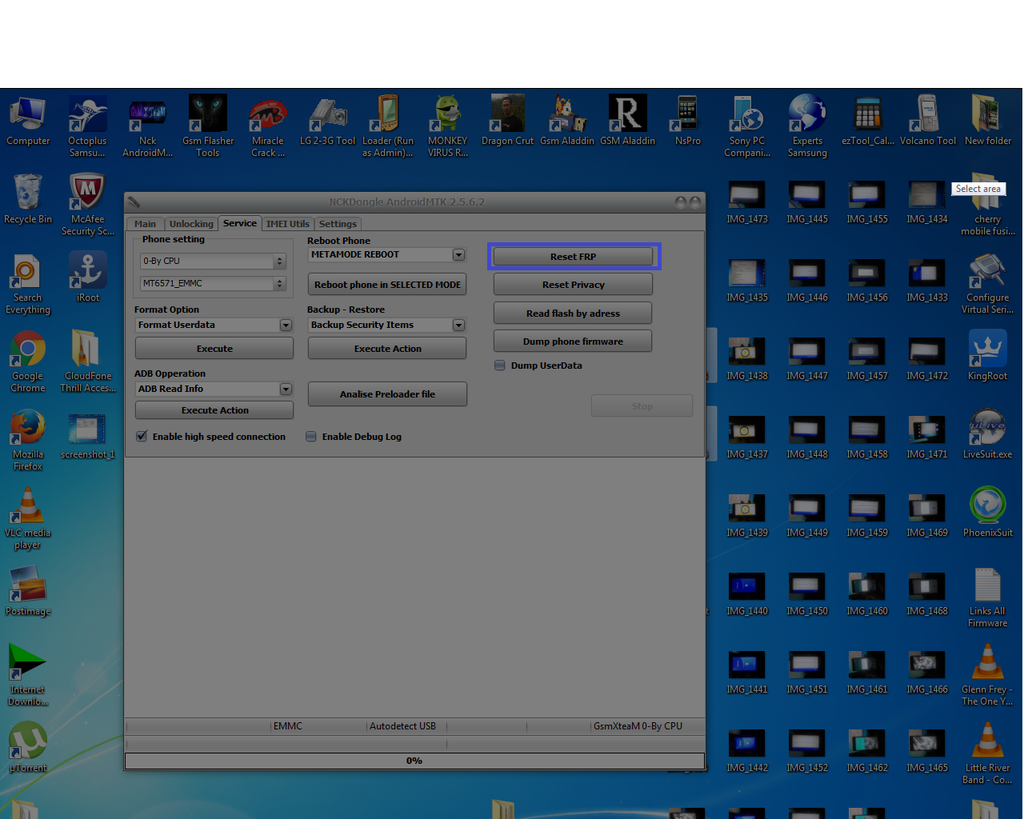Viewport: 1024px width, 819px height.
Task: Toggle Enable high speed connection checkbox
Action: [142, 437]
